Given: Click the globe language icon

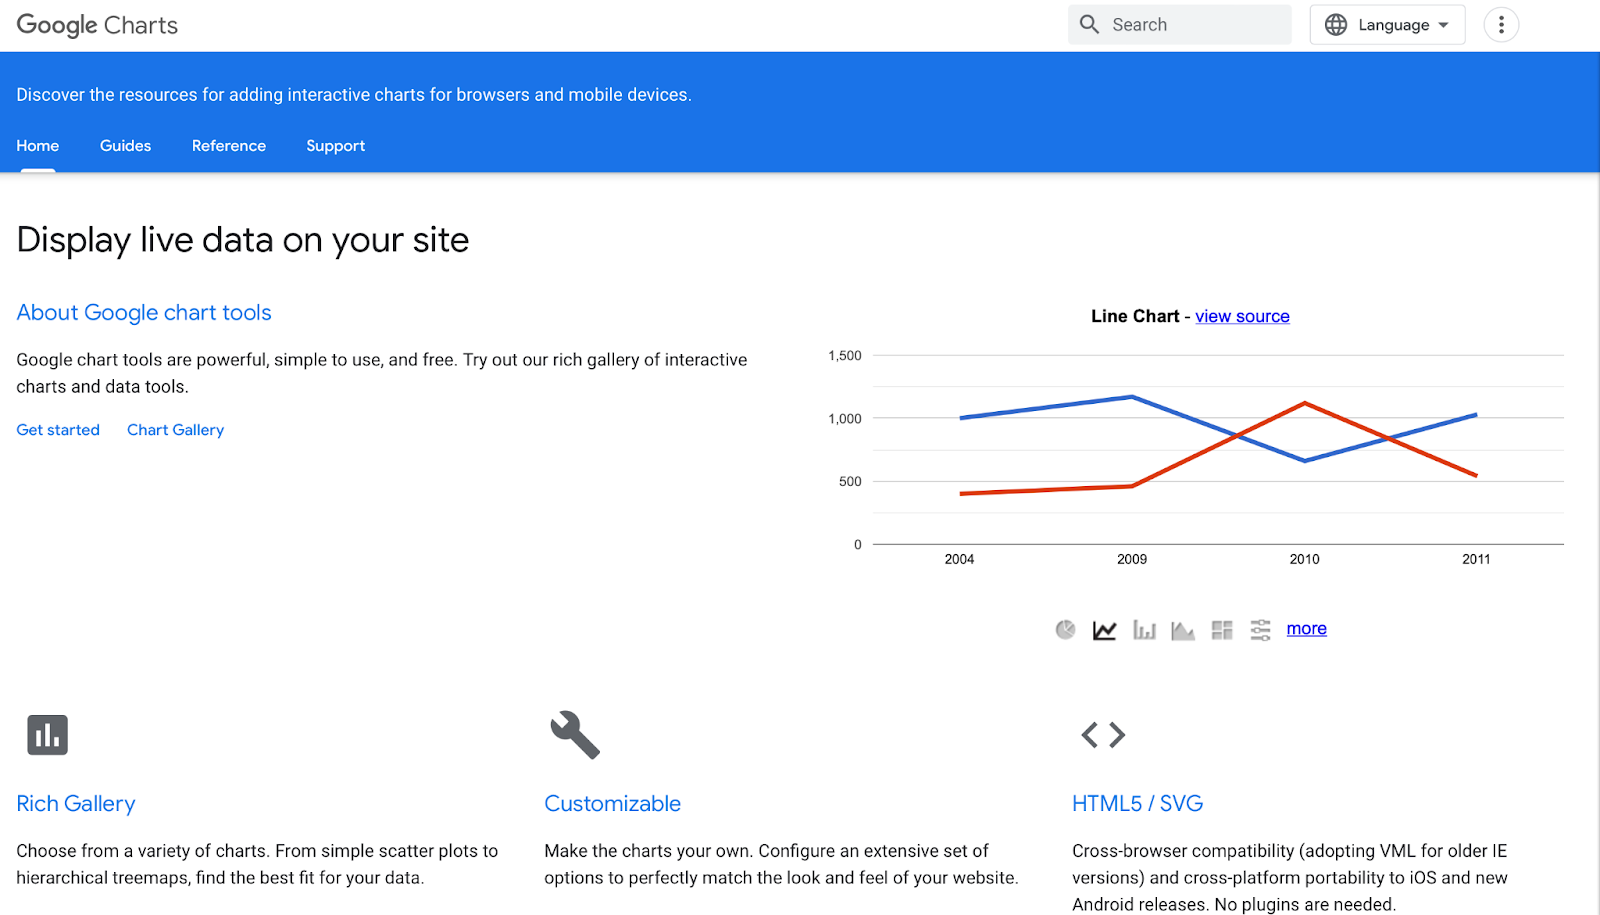Looking at the screenshot, I should 1336,25.
